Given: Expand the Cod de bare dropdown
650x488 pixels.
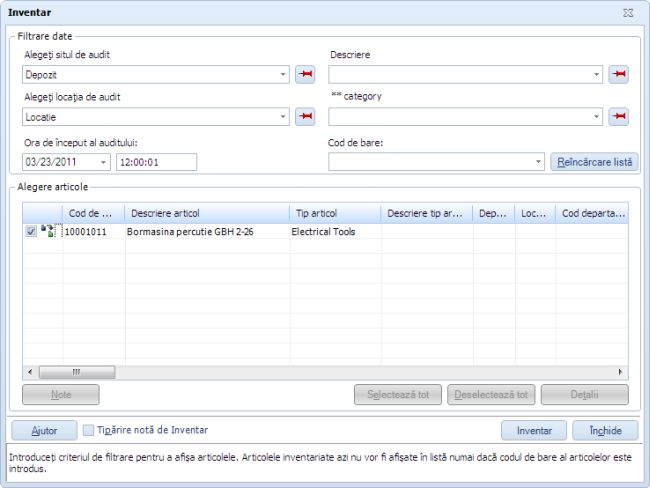Looking at the screenshot, I should [x=538, y=162].
